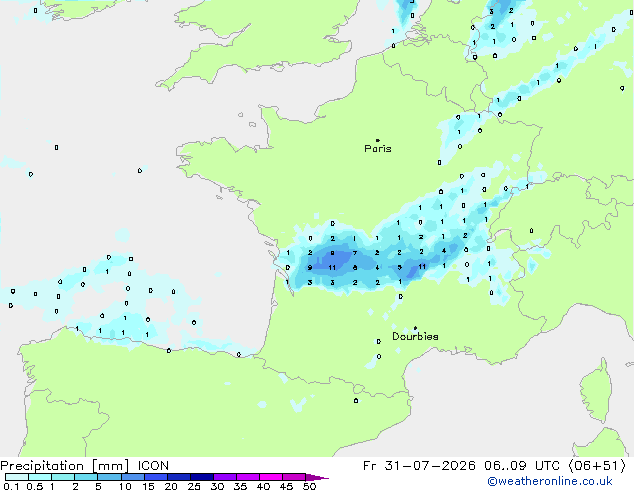Image resolution: width=634 pixels, height=490 pixels.
Task: Click the legend value label "50"
Action: pyautogui.click(x=309, y=486)
